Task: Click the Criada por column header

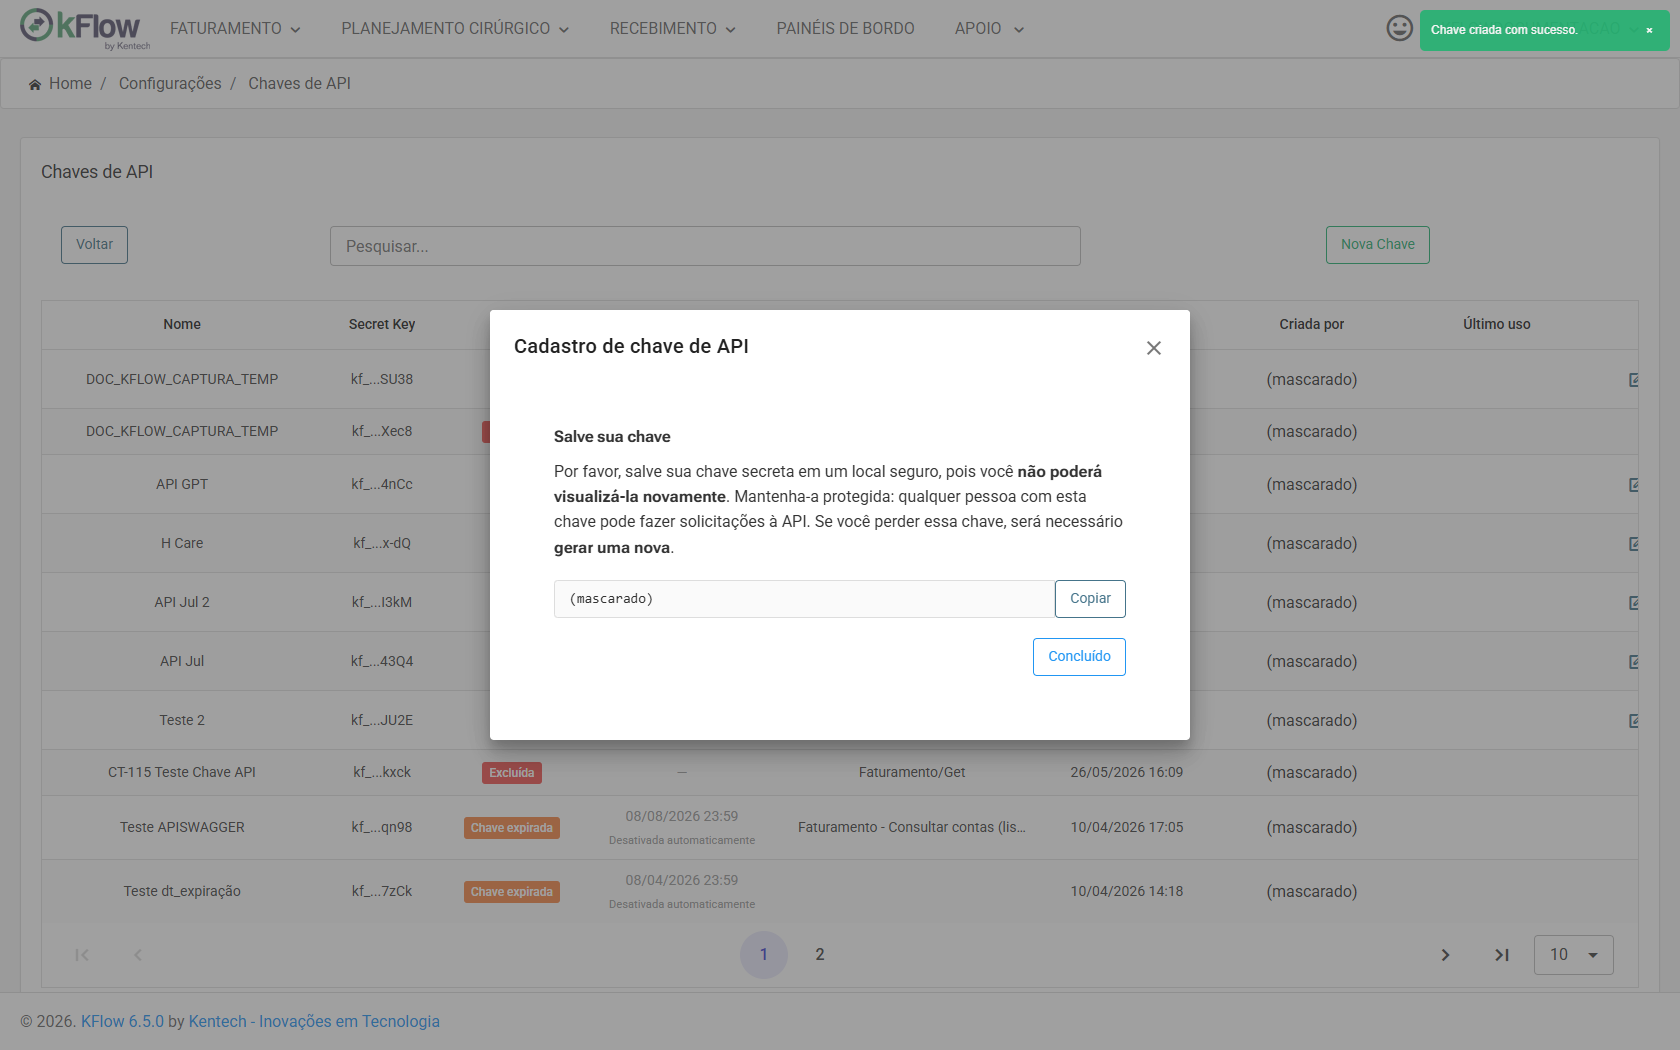Action: click(x=1312, y=325)
